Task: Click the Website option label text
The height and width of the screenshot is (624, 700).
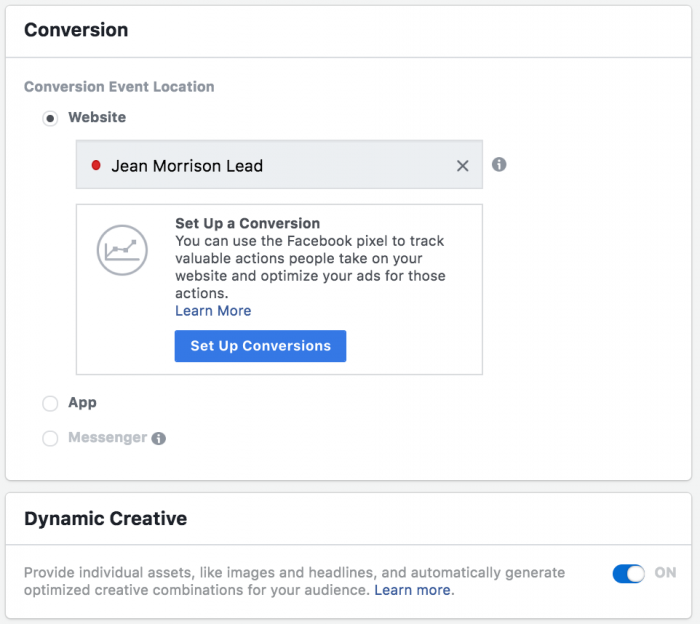Action: 97,117
